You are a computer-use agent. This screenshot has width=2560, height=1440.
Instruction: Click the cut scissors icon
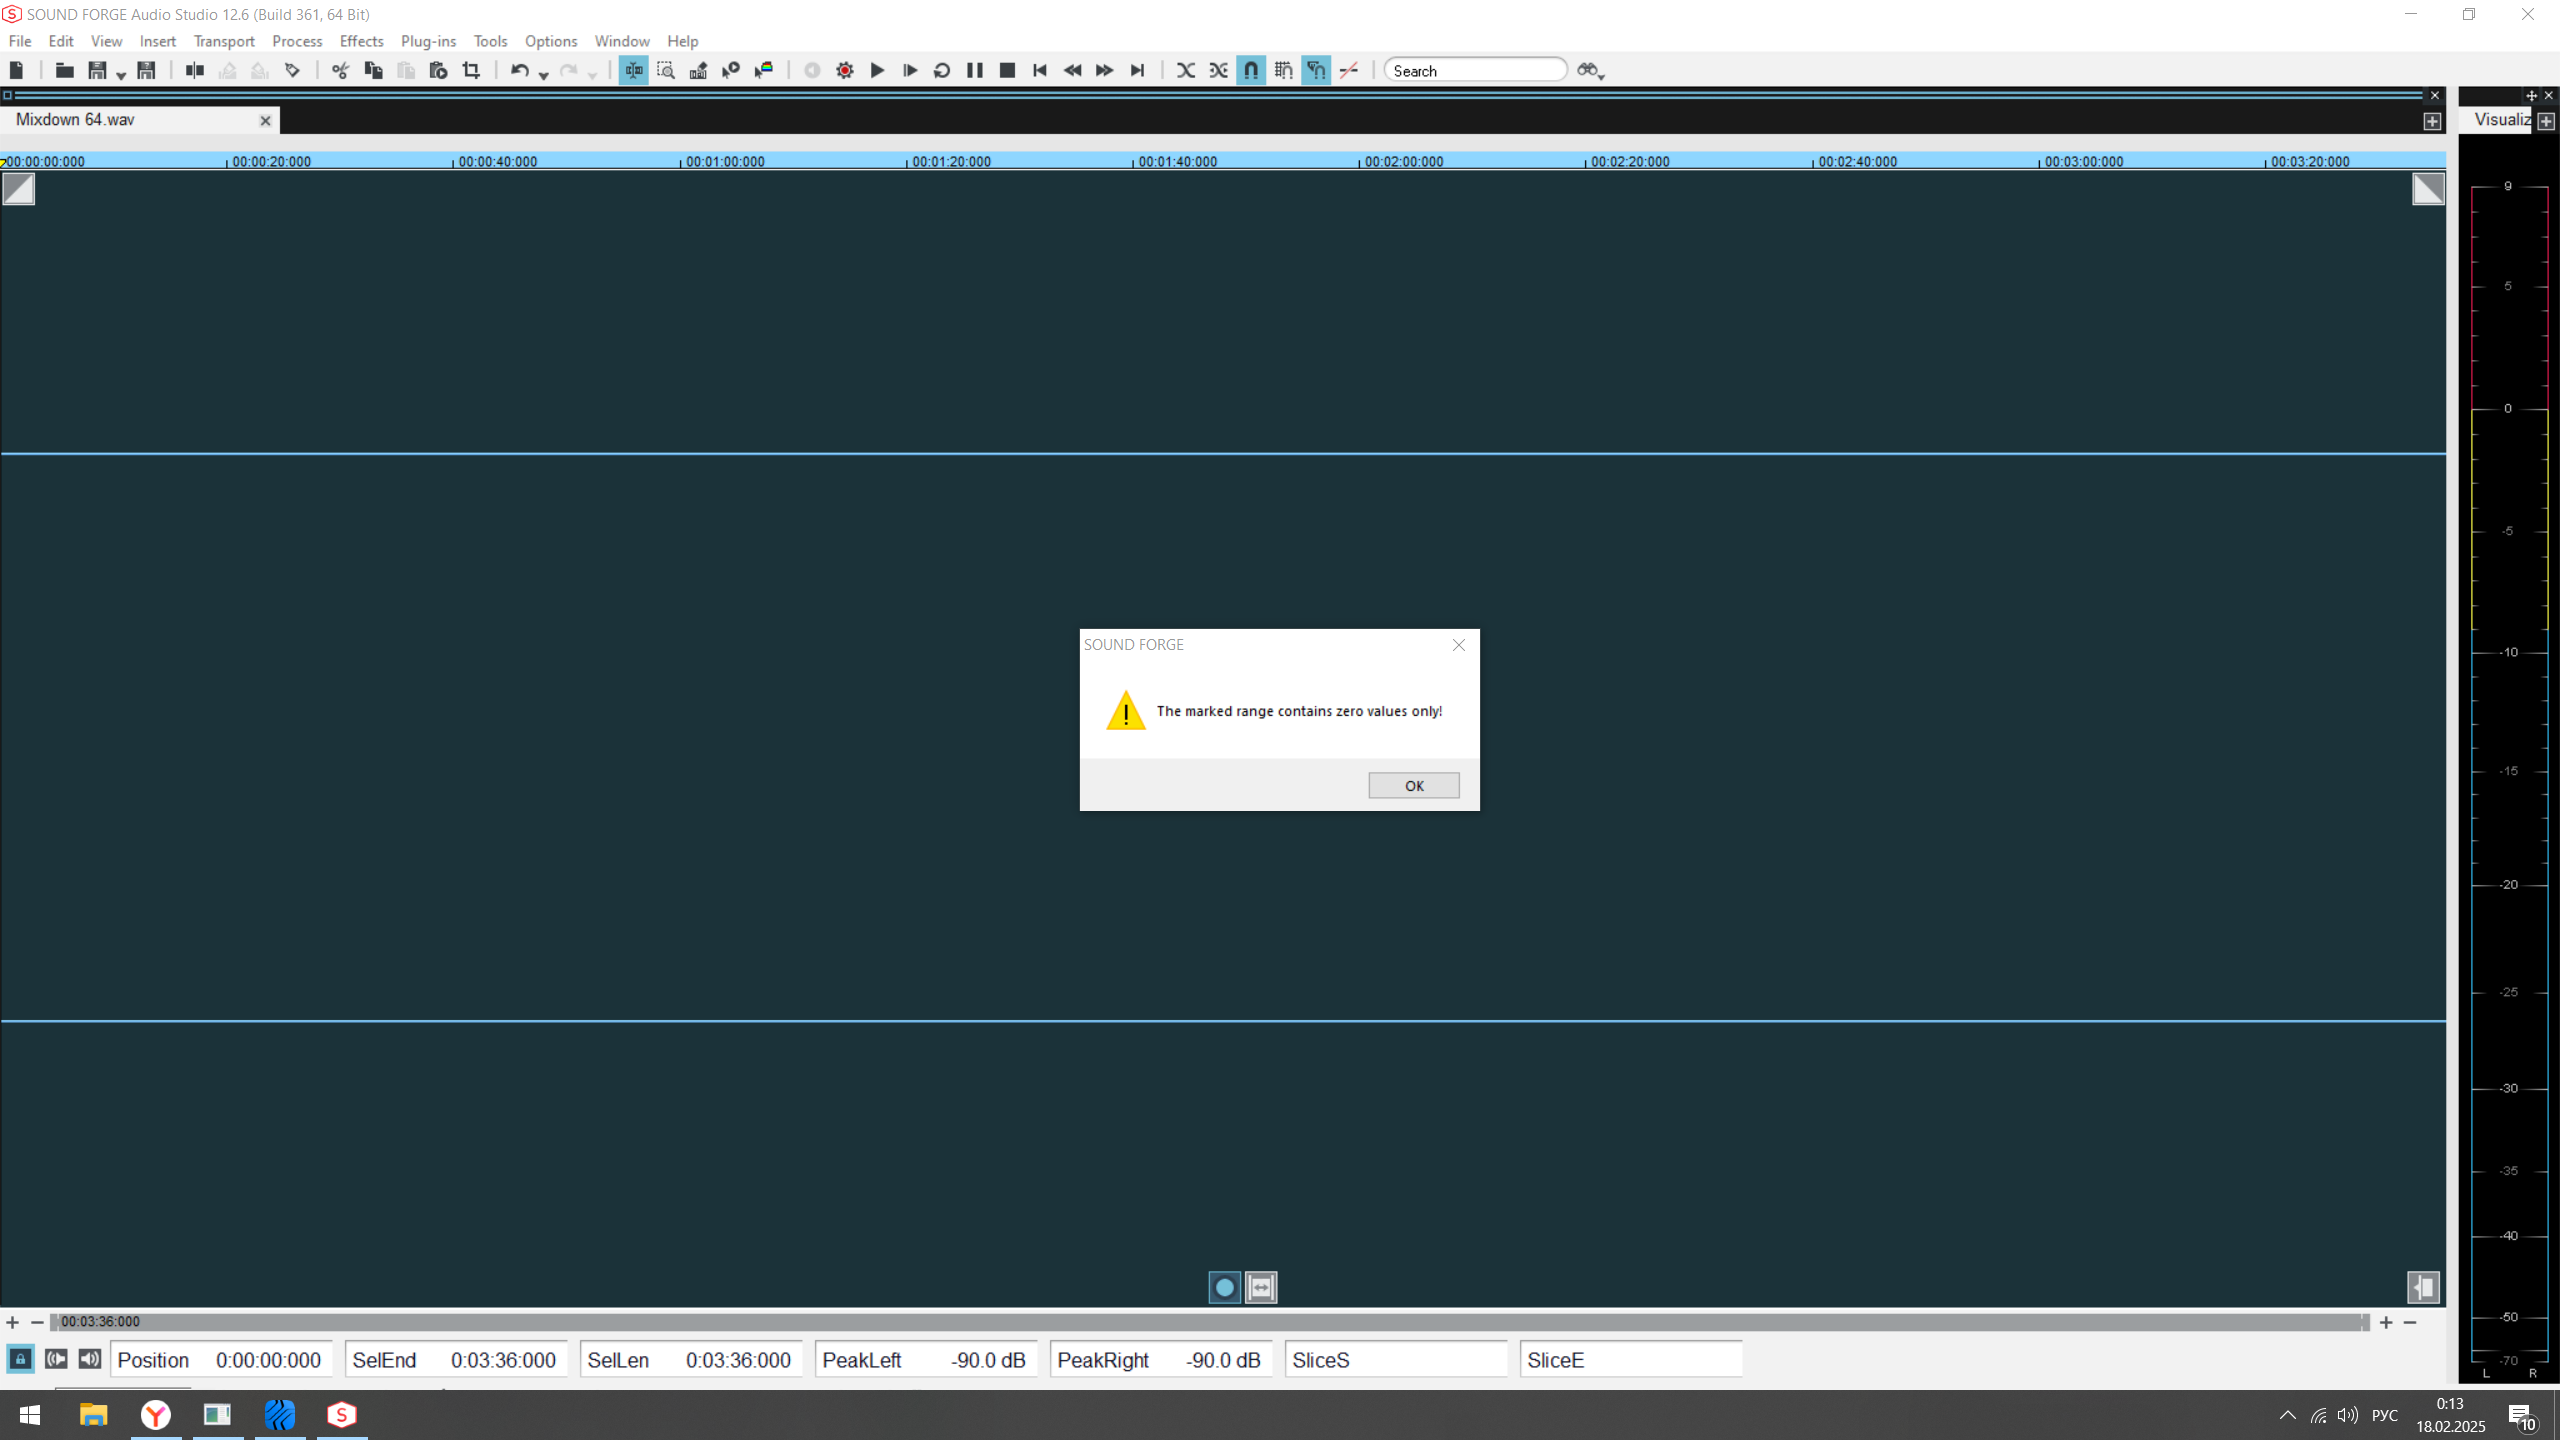coord(340,70)
